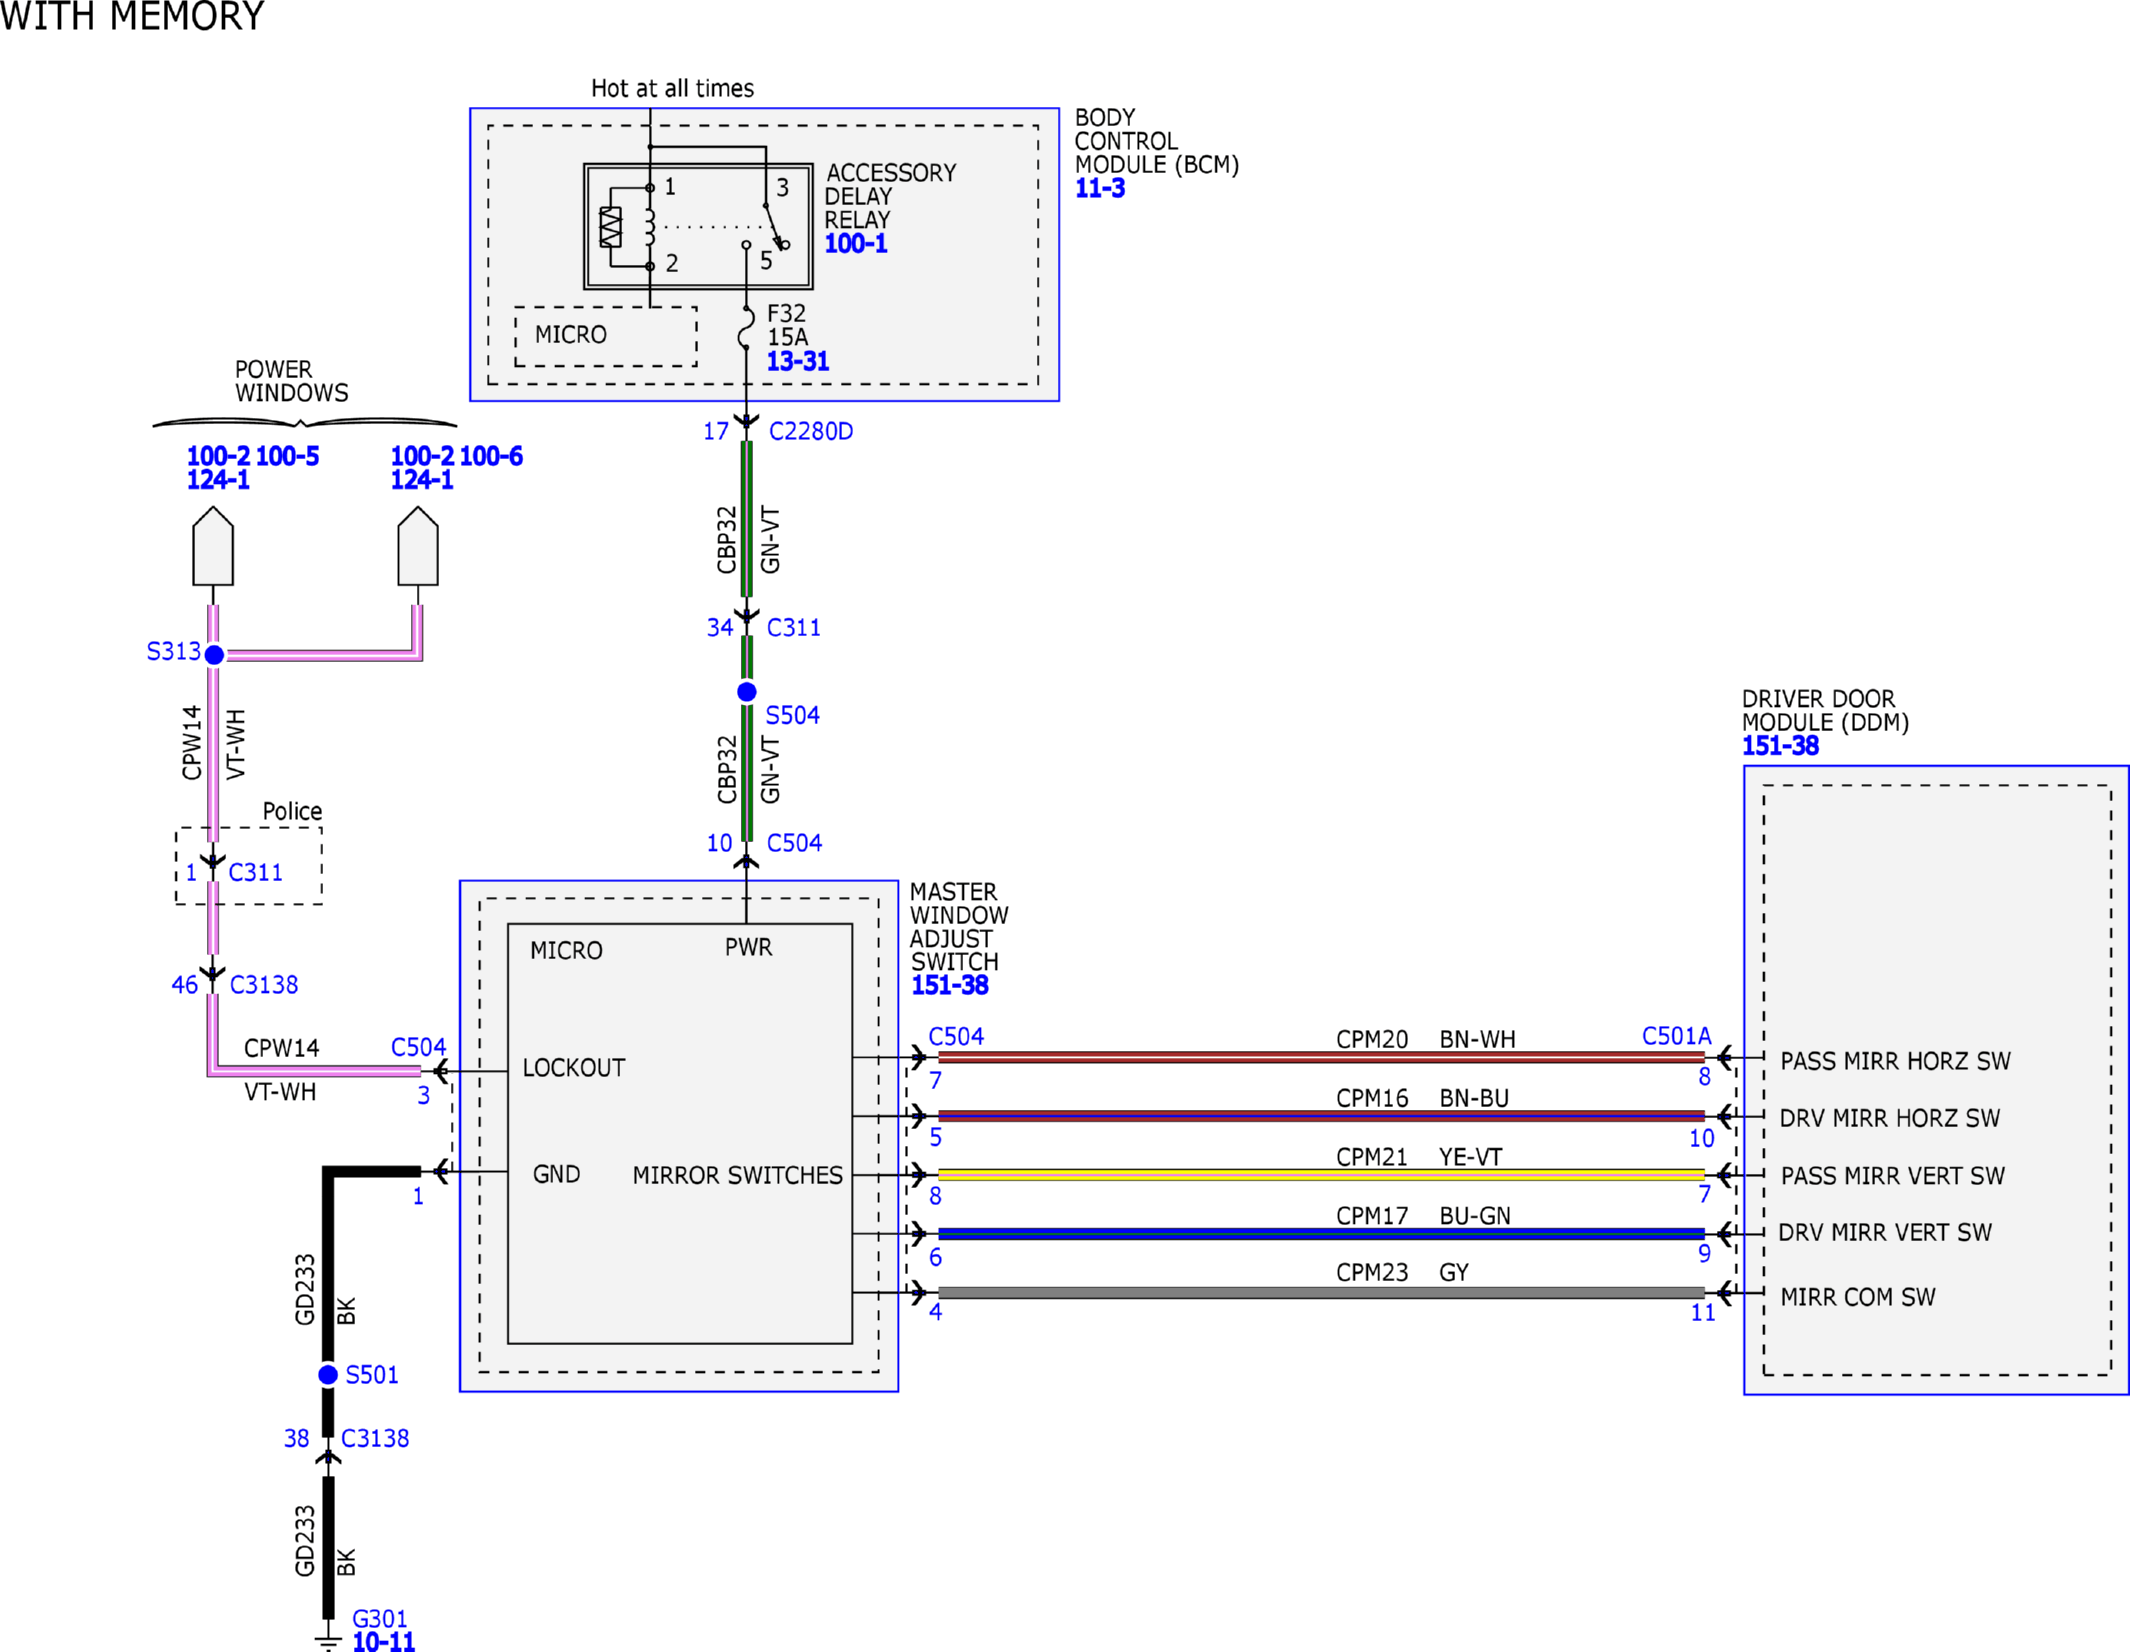
Task: Click the 10-11 ground G301 reference link
Action: 384,1641
